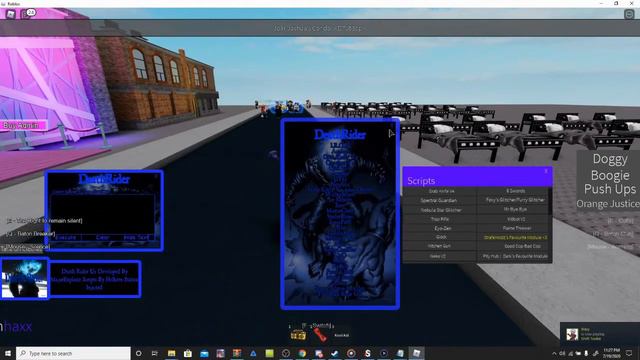The image size is (640, 360).
Task: Open Google Chrome from the taskbar
Action: click(302, 353)
